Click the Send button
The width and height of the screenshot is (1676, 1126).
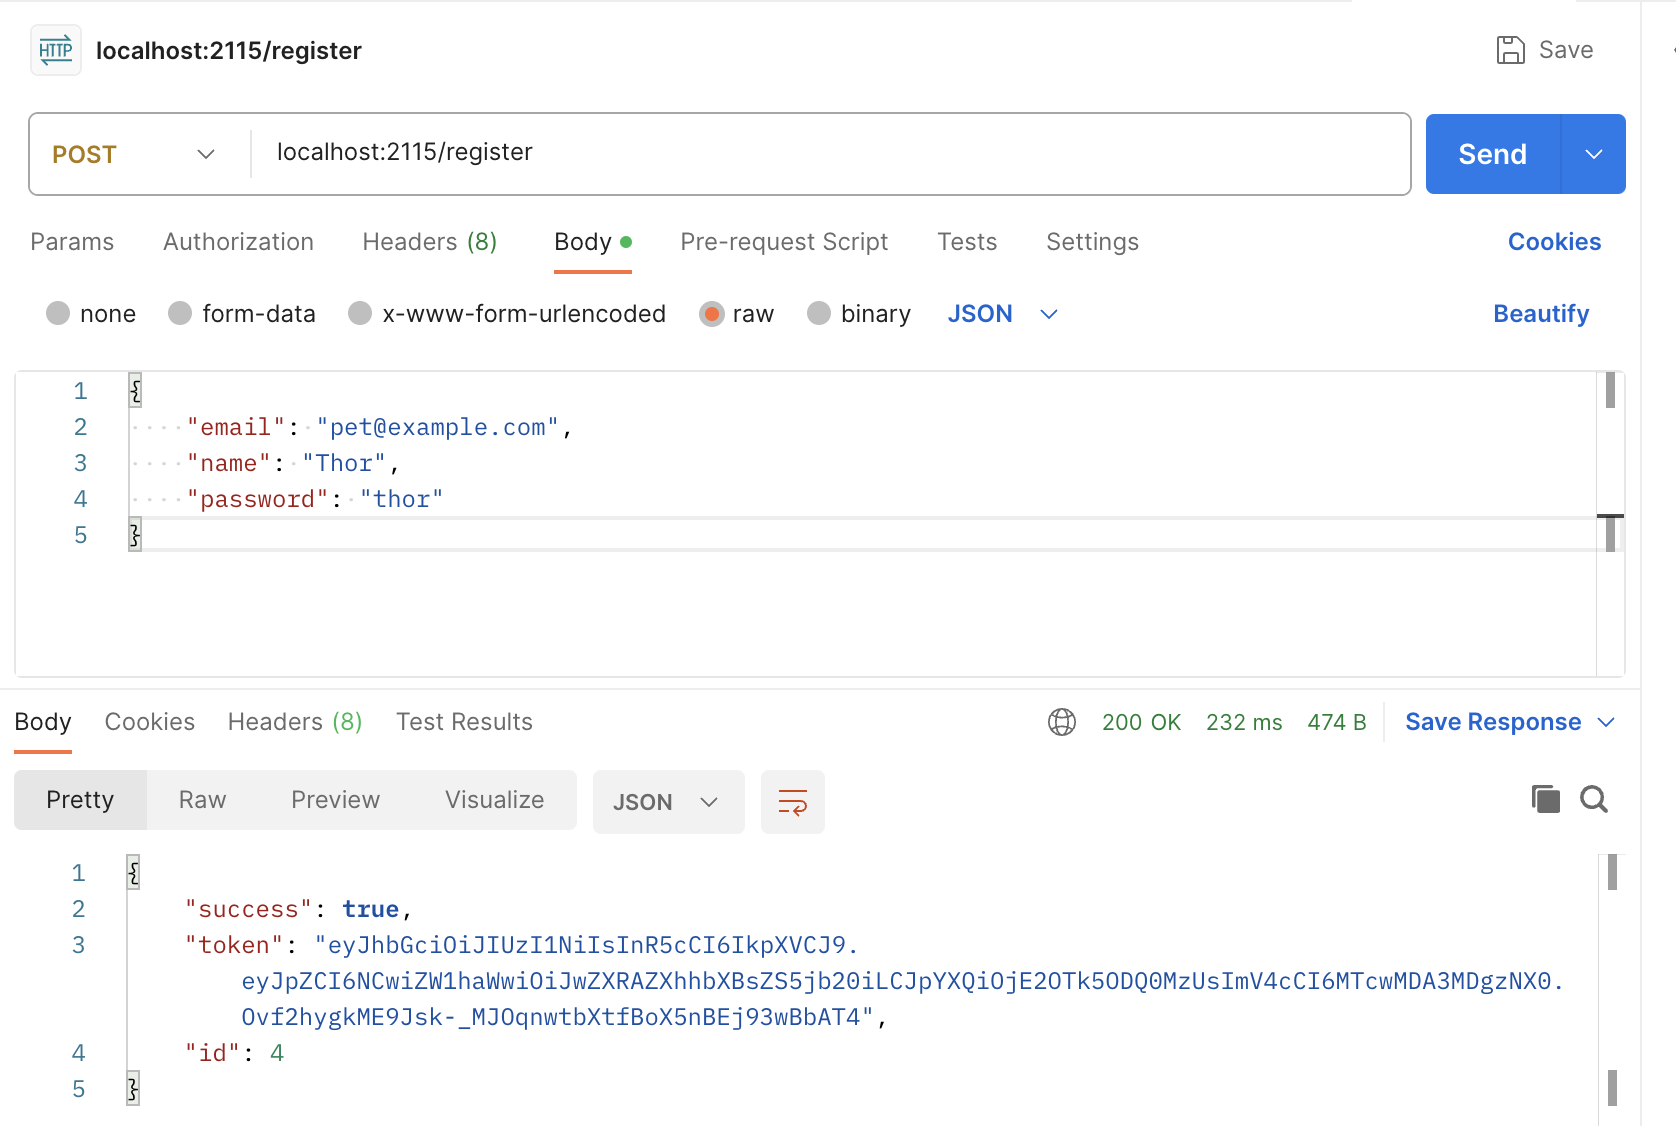(1492, 154)
